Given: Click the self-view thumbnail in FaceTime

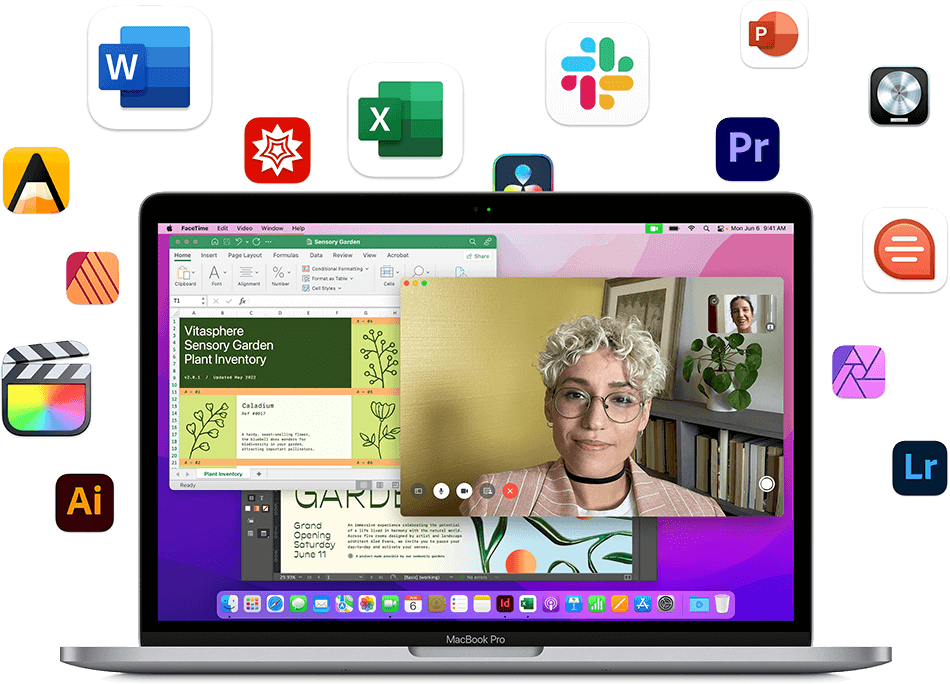Looking at the screenshot, I should [x=740, y=313].
